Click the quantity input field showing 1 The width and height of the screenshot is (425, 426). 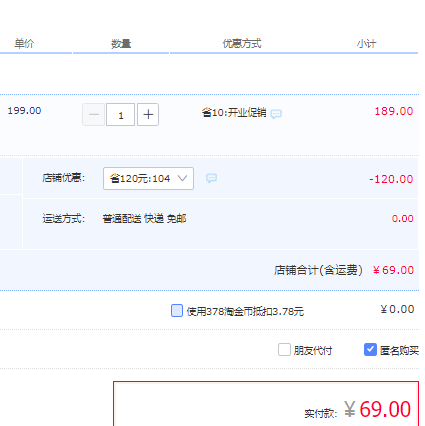(x=121, y=115)
